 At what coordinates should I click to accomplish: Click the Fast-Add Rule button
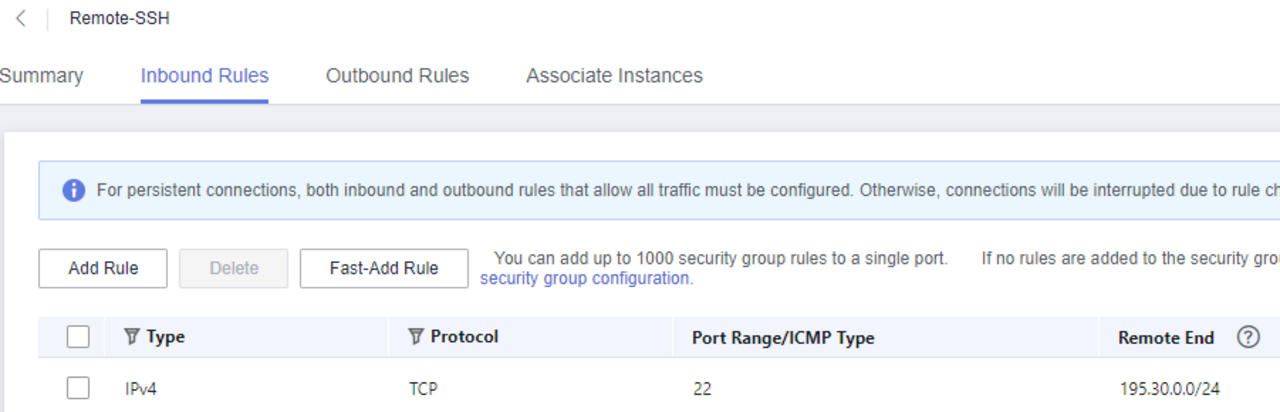384,268
